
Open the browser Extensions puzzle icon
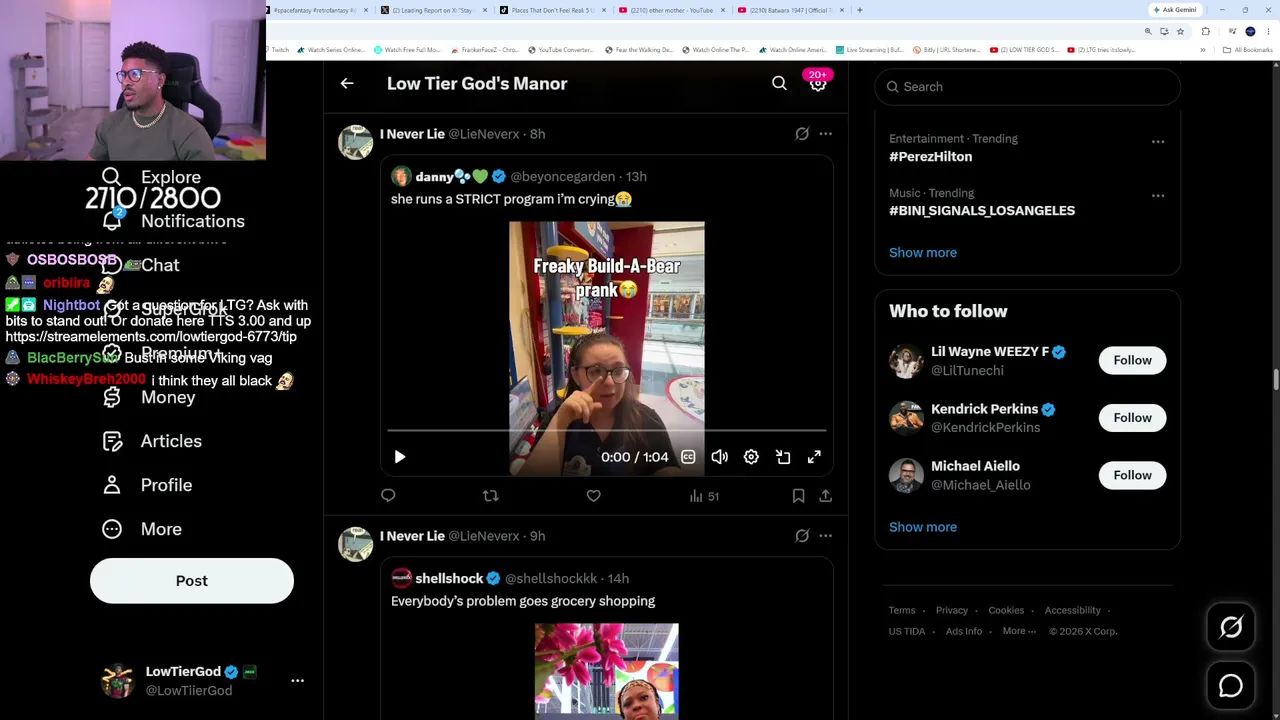coord(1205,32)
